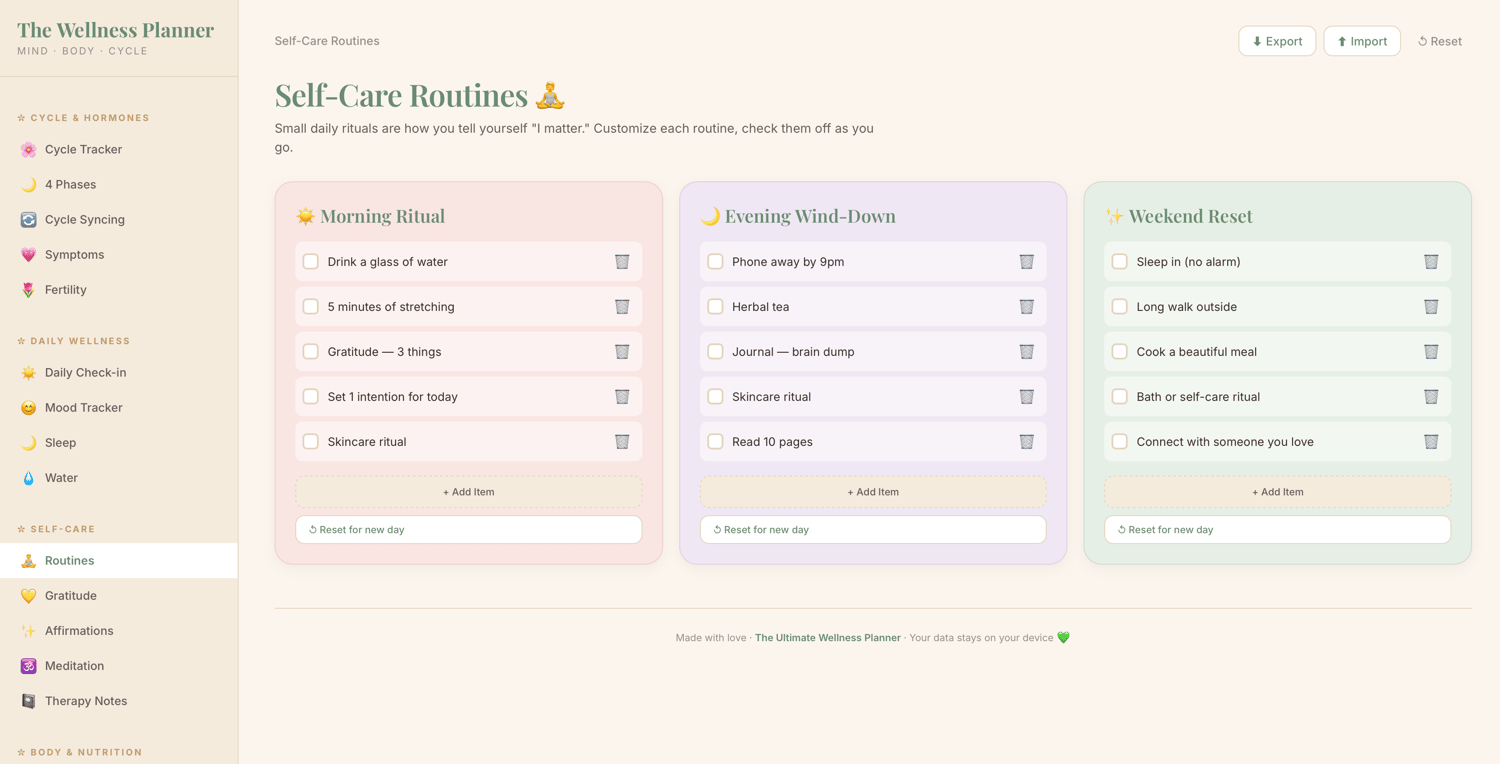1500x764 pixels.
Task: Add an item to Evening Wind-Down
Action: (x=873, y=492)
